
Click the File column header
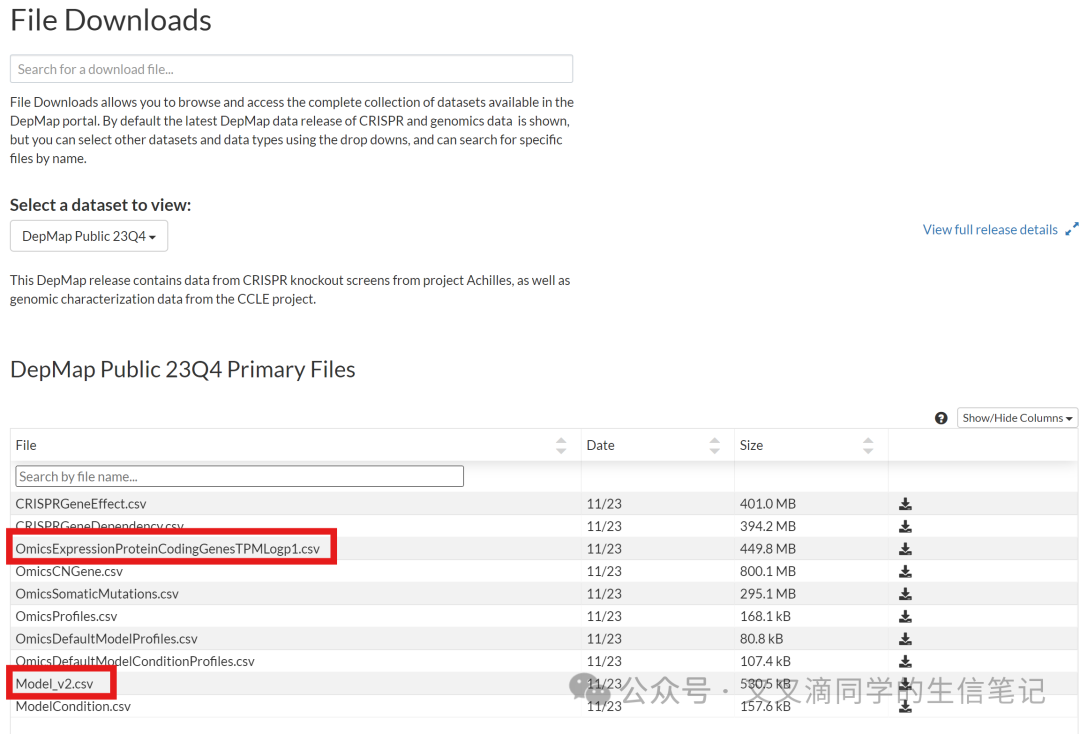coord(26,445)
